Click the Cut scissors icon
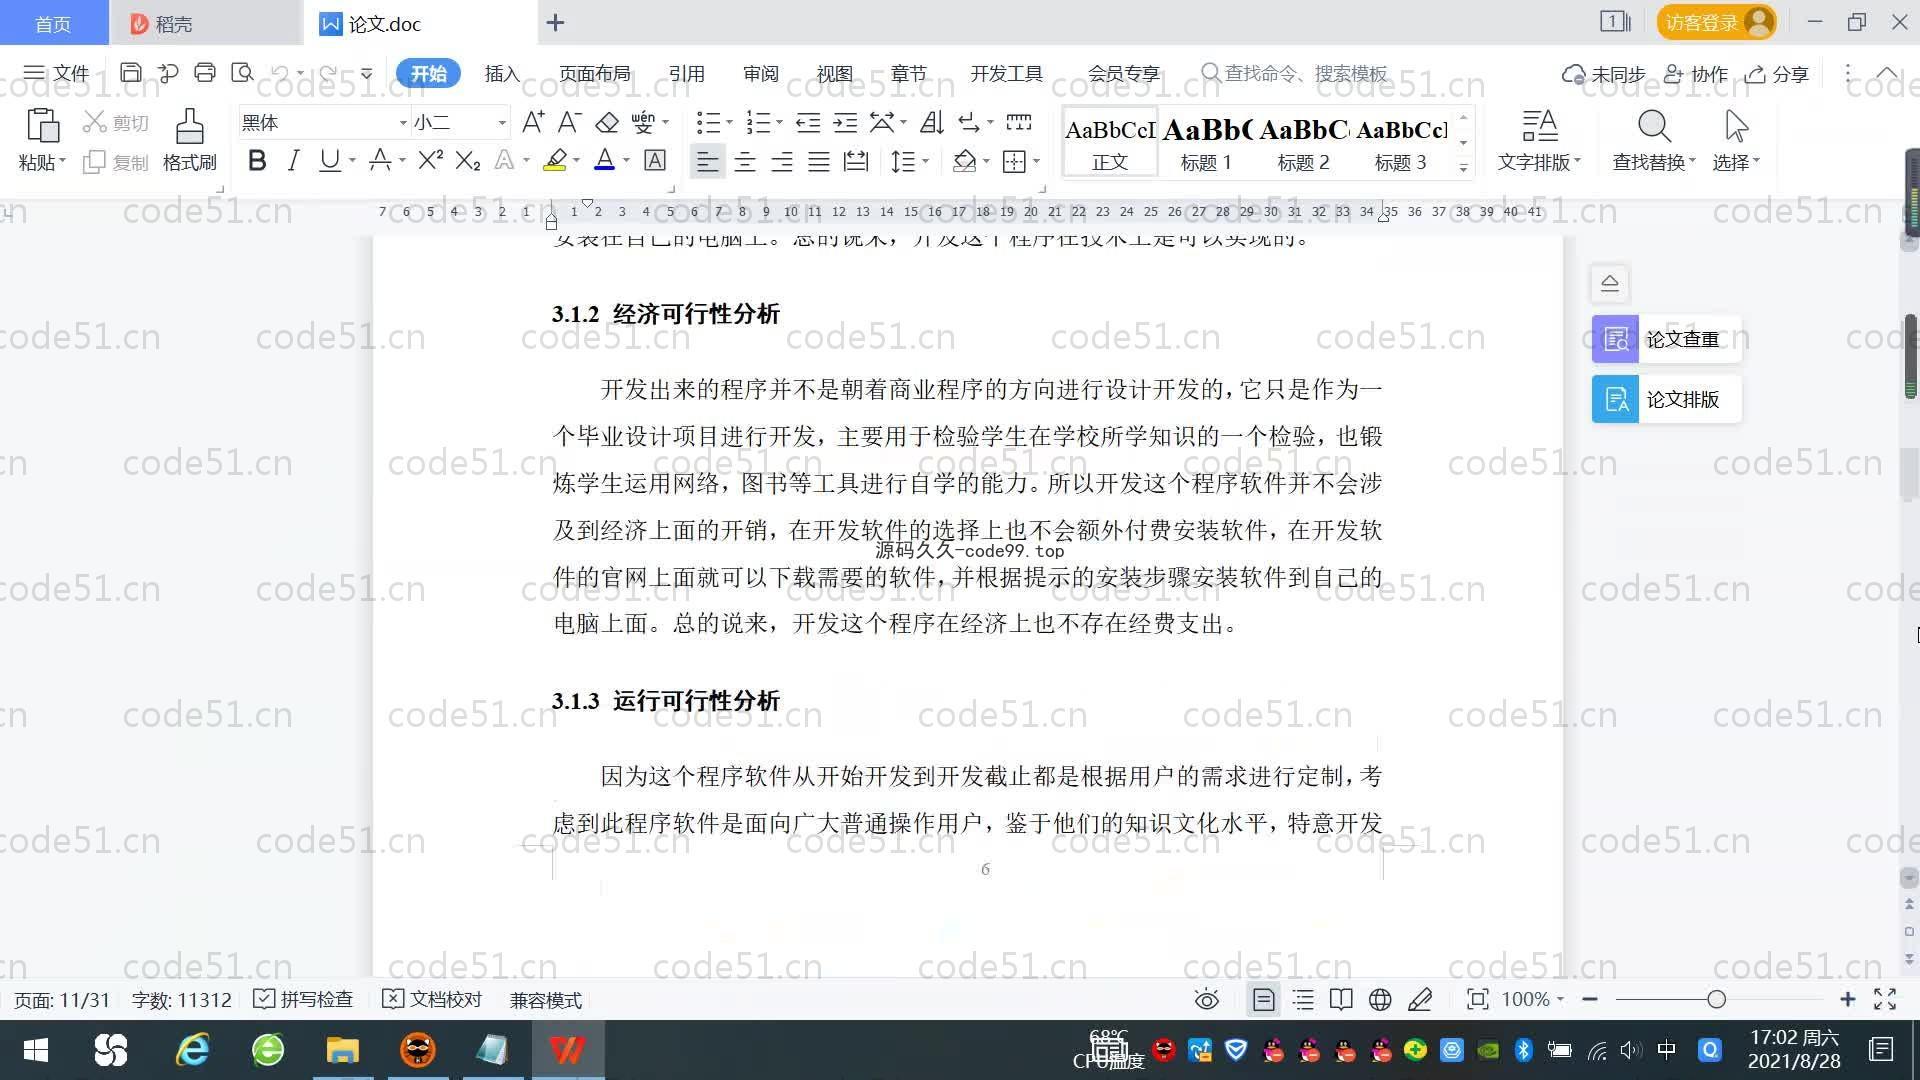This screenshot has width=1920, height=1080. [x=95, y=122]
